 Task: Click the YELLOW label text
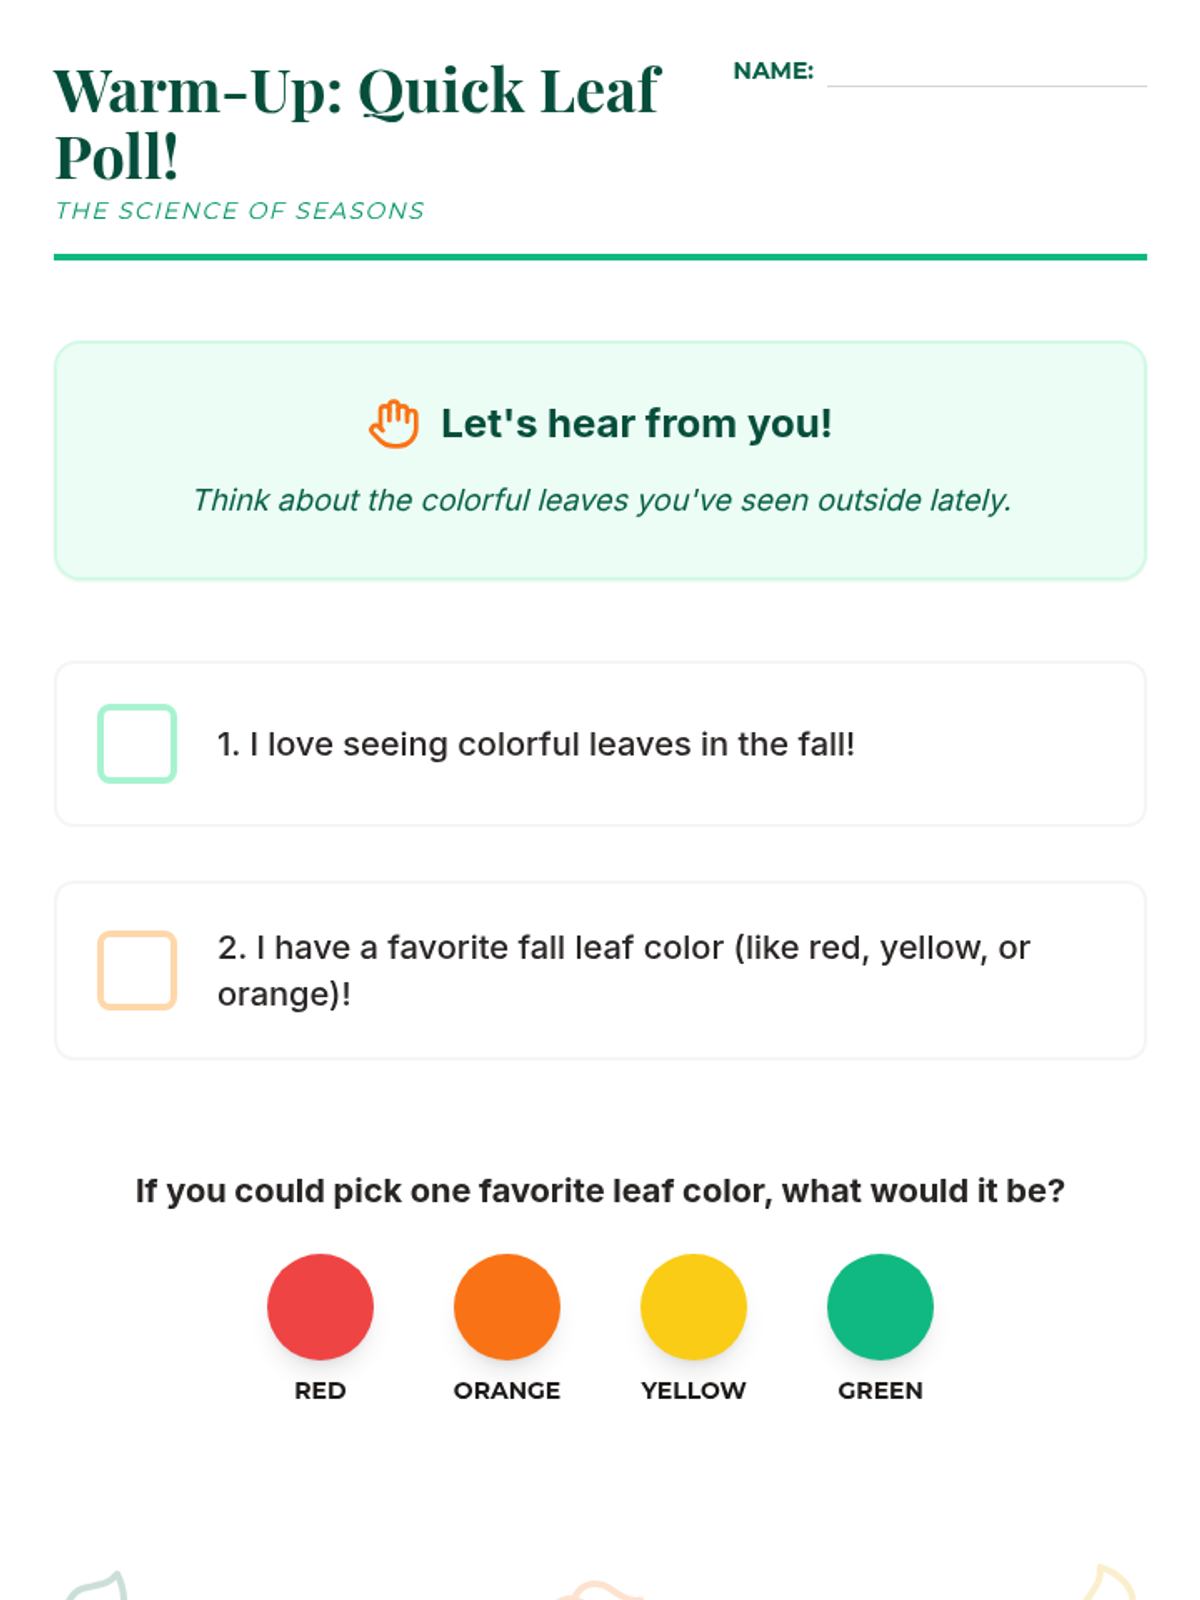693,1390
